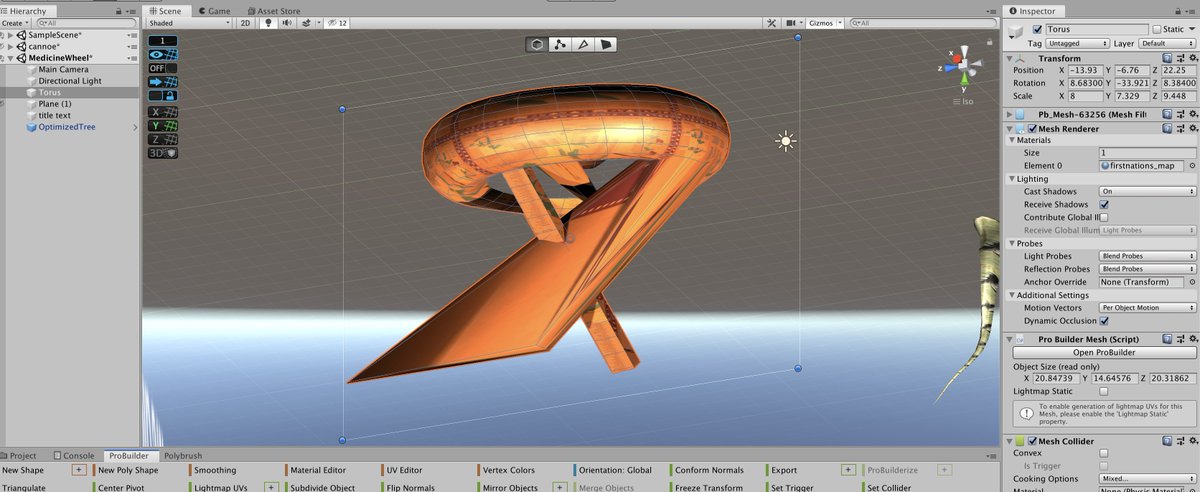
Task: Click hidden objects eye count icon
Action: tap(336, 22)
